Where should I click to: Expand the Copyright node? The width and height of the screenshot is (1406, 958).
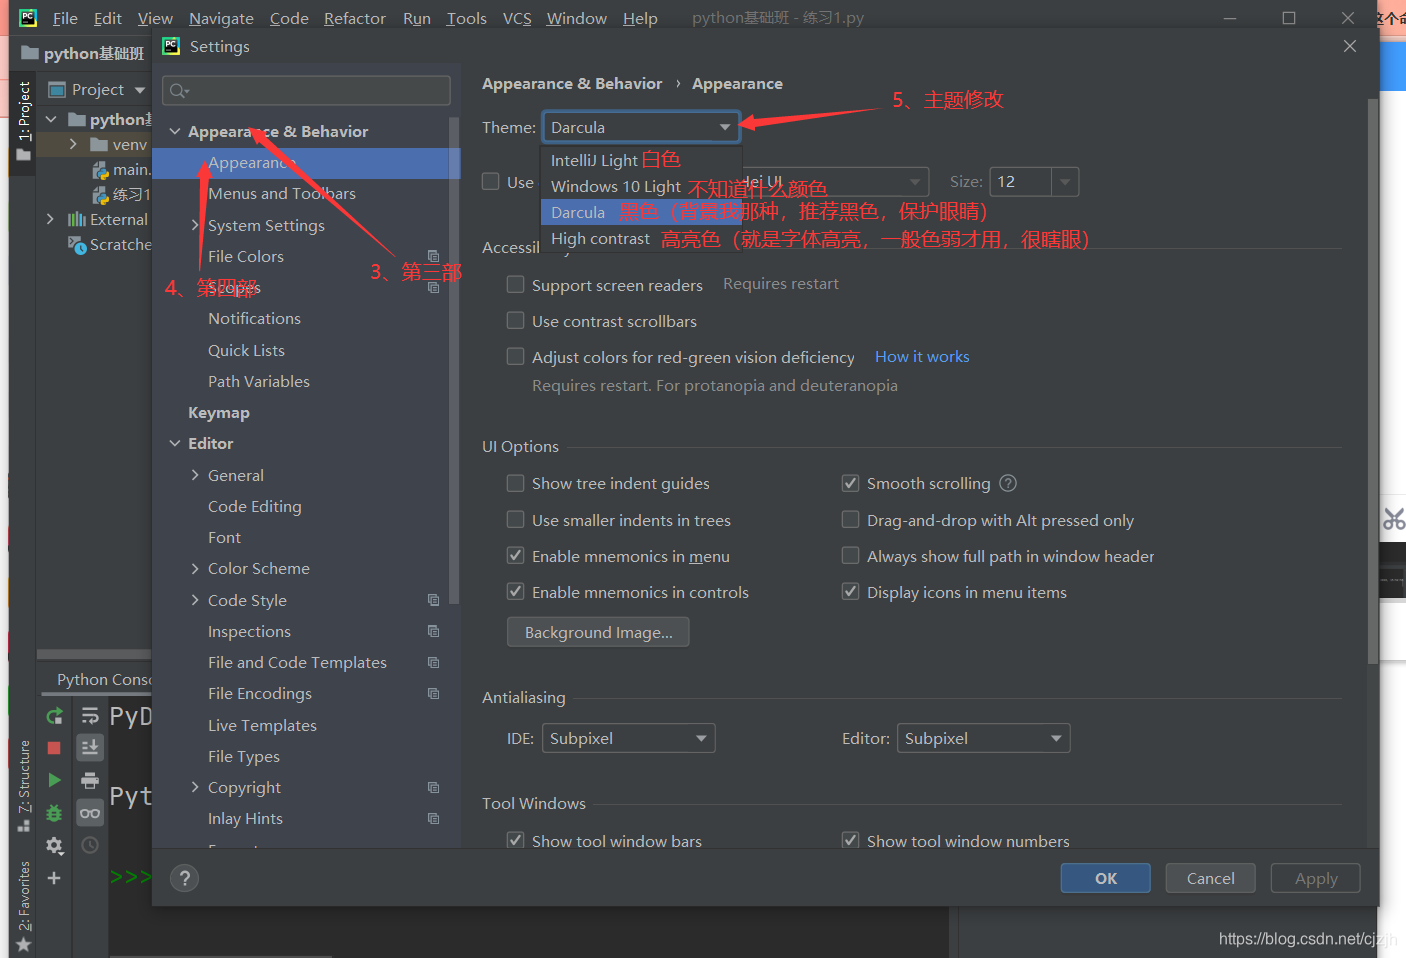(195, 787)
